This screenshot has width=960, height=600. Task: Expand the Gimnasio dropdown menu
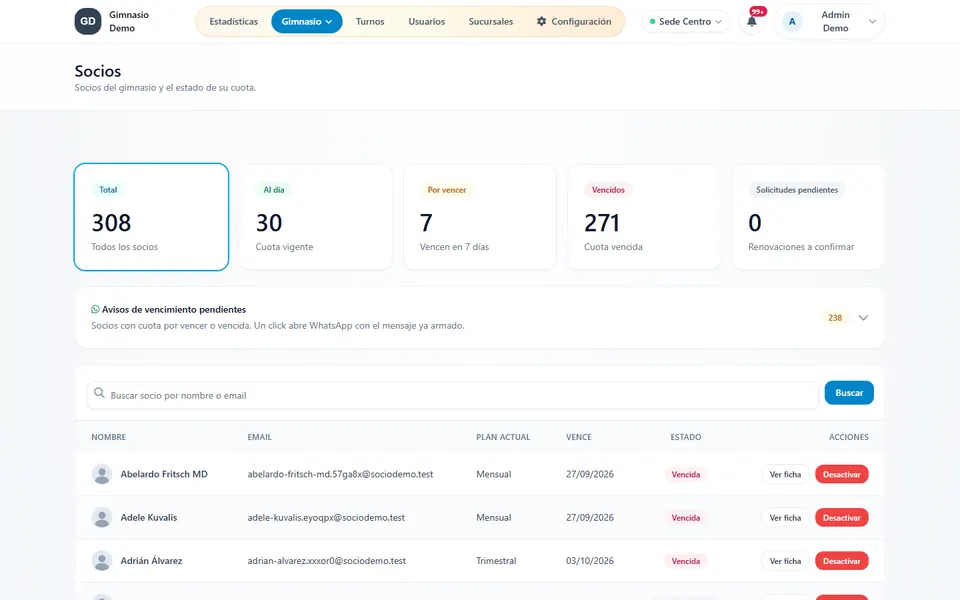[307, 21]
